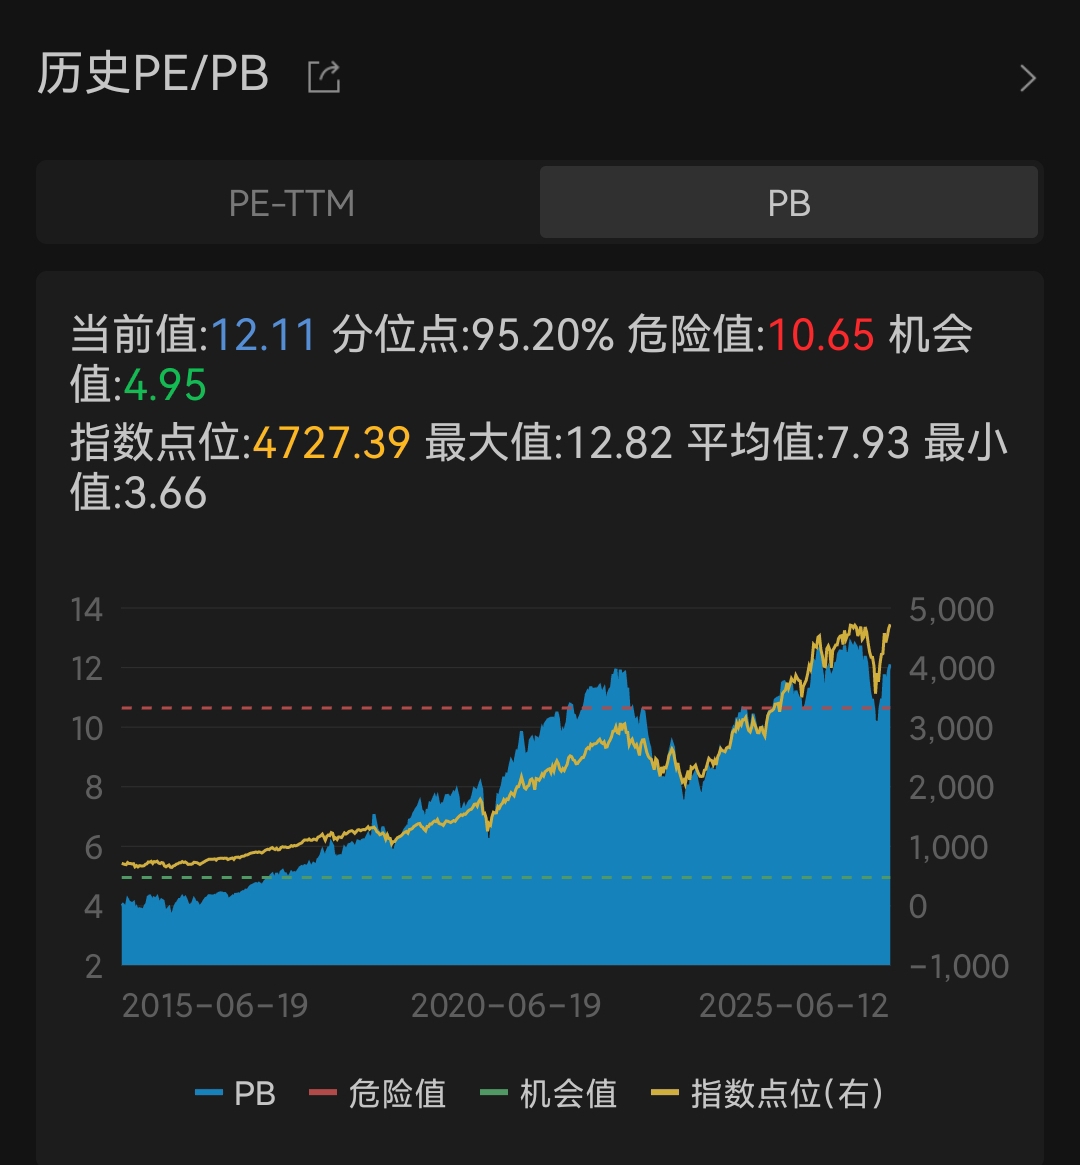Select the PB tab
The image size is (1080, 1165).
click(789, 203)
